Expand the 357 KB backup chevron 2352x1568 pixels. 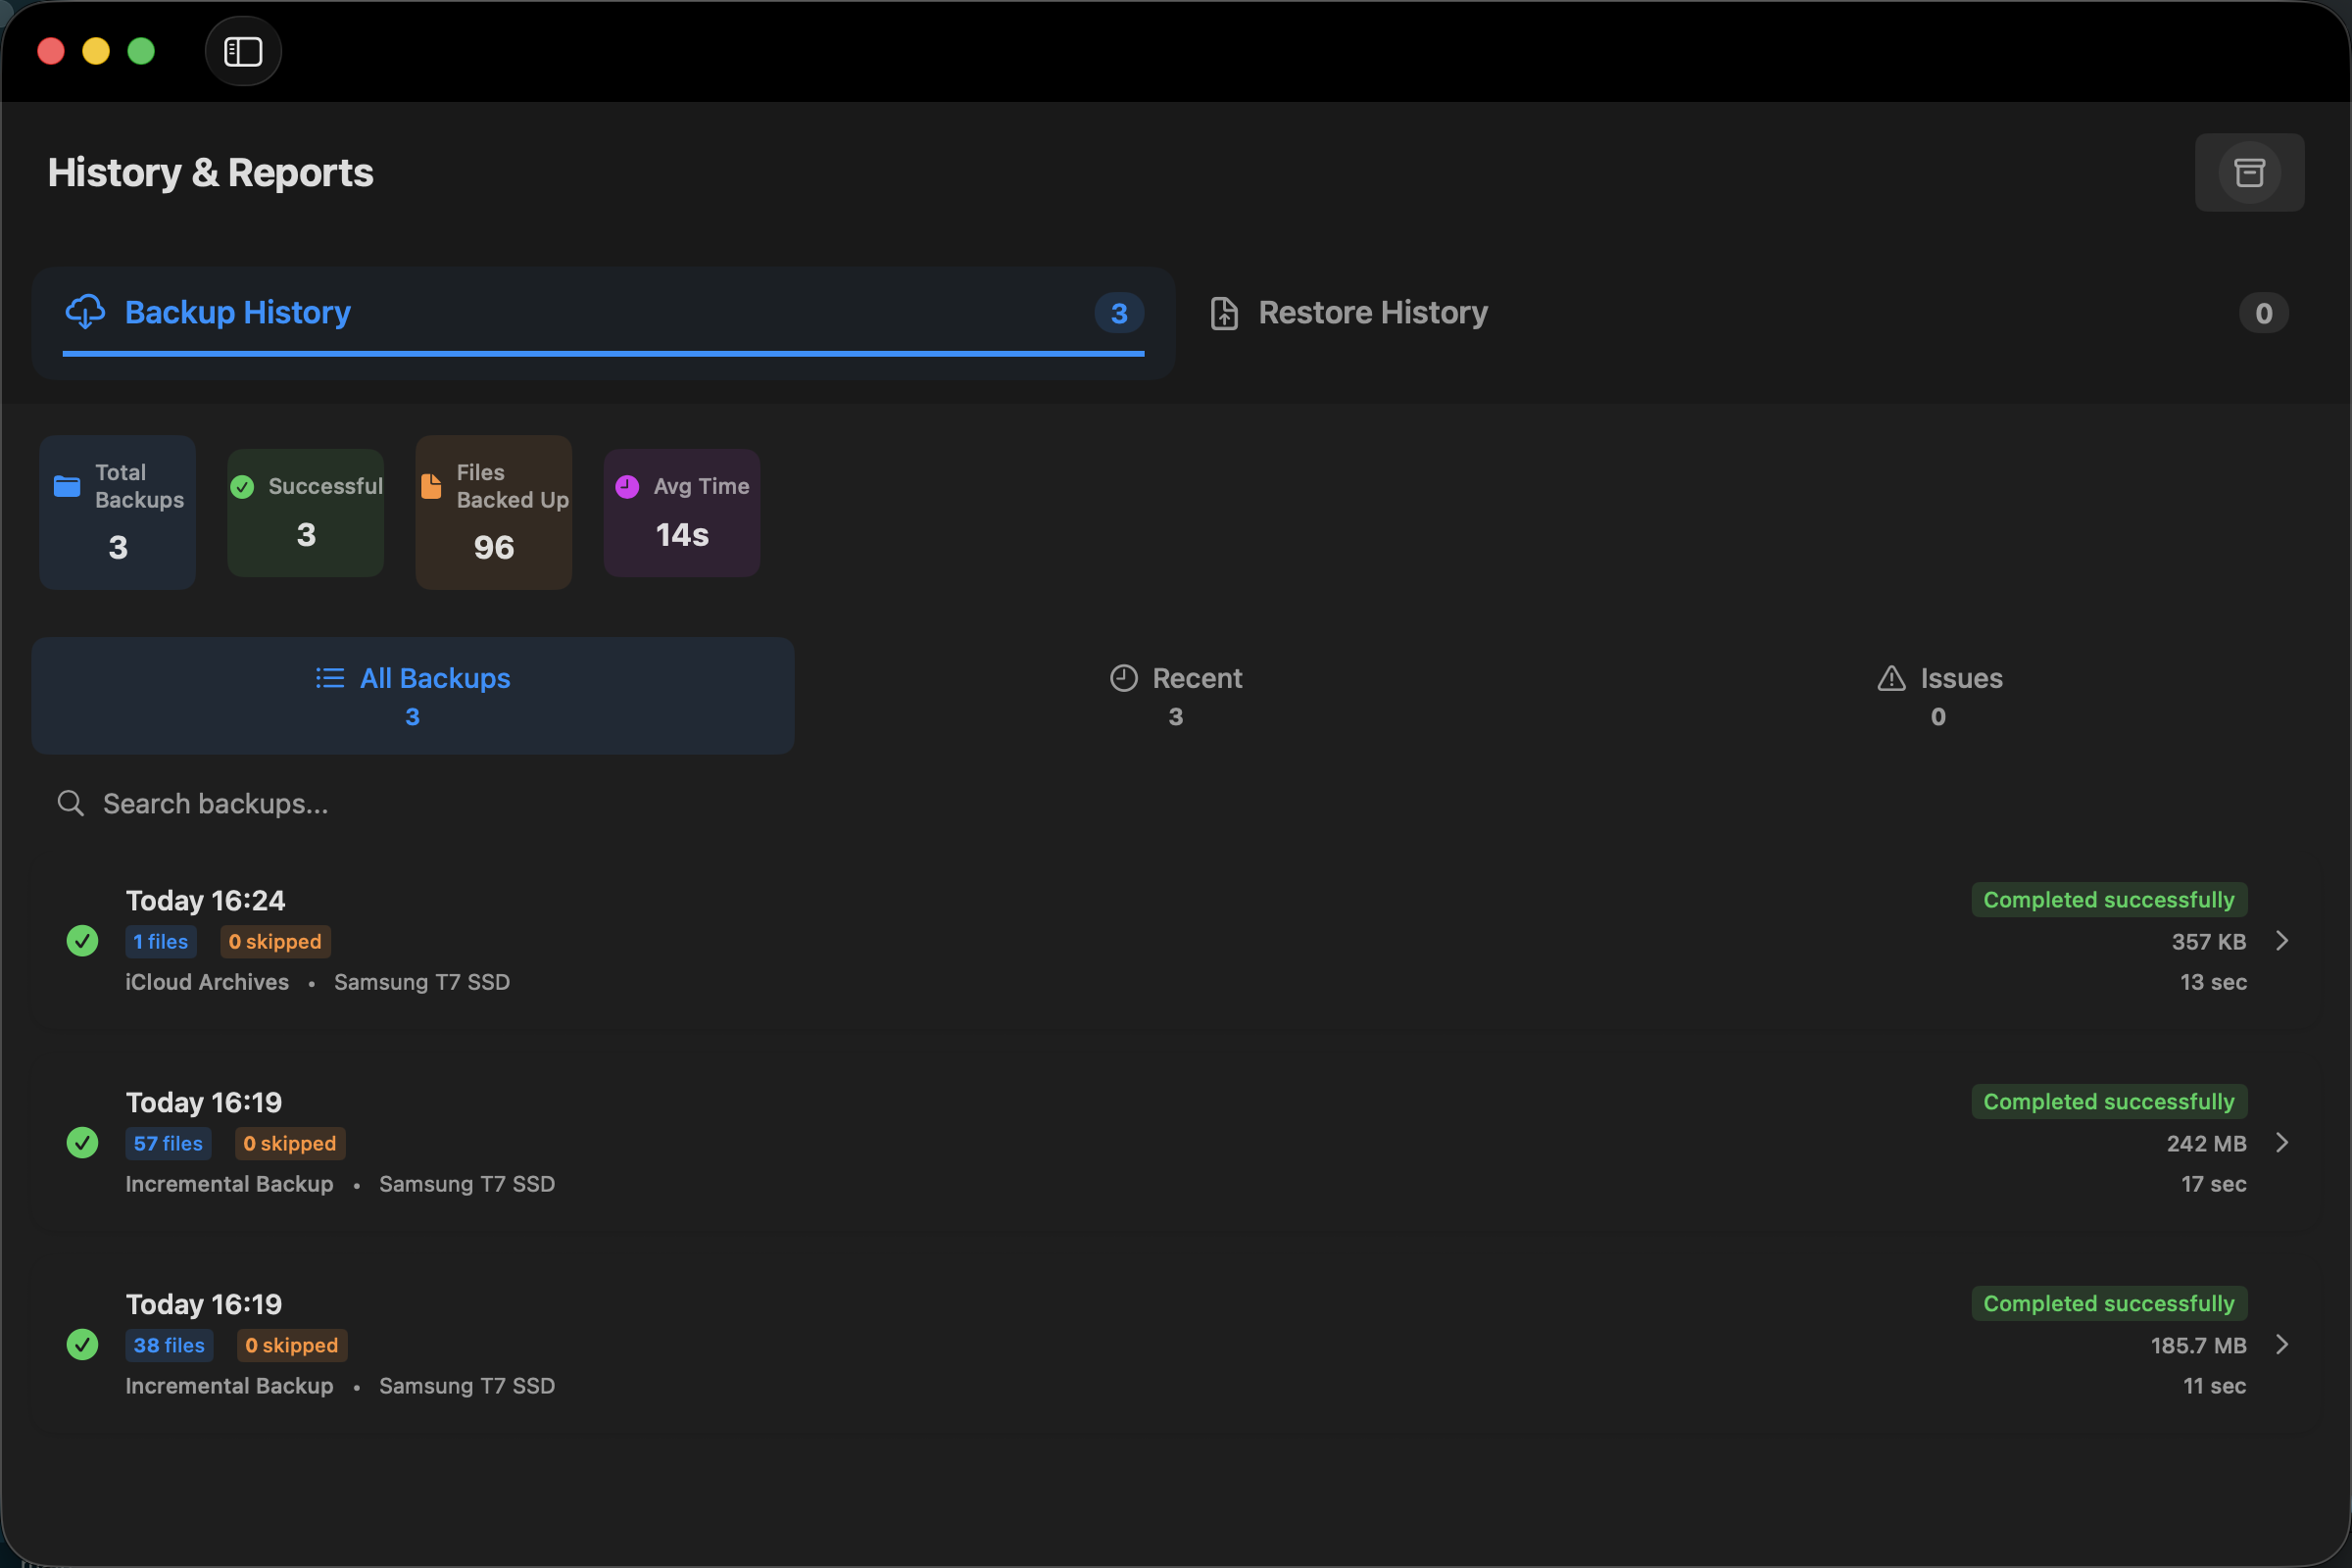click(2282, 941)
